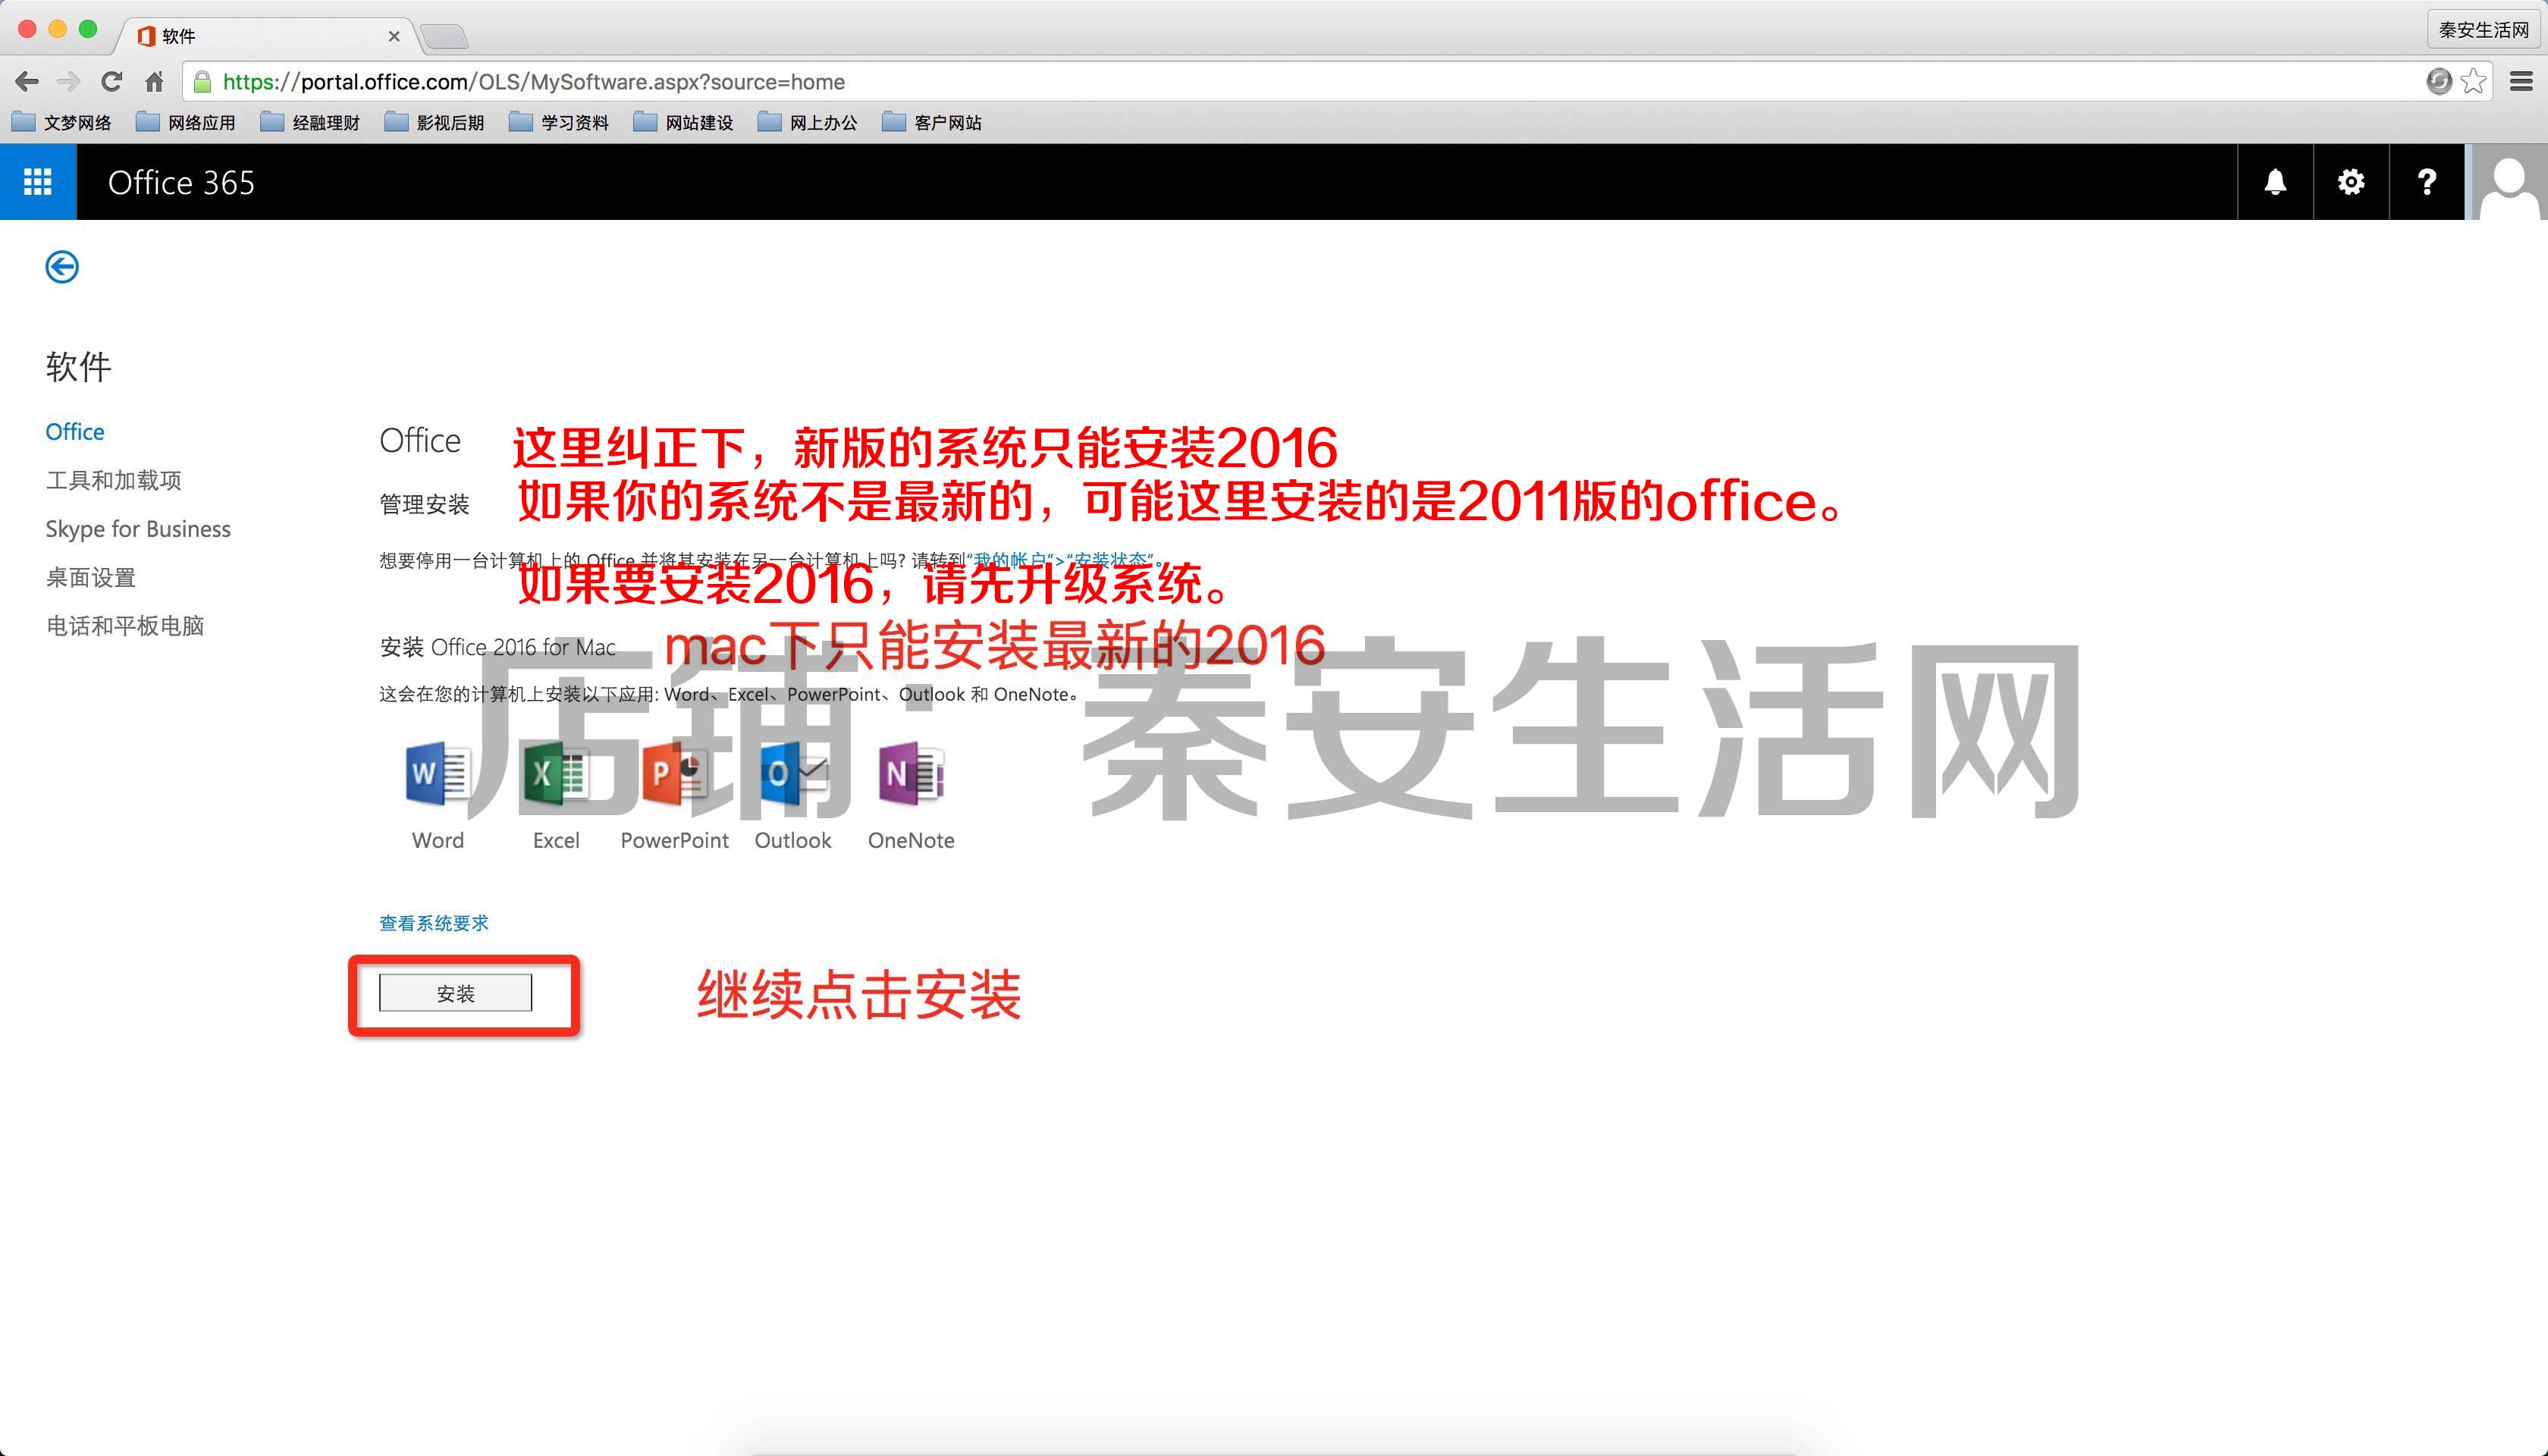This screenshot has height=1456, width=2548.
Task: Click the extension icon beside the star
Action: coord(2439,82)
